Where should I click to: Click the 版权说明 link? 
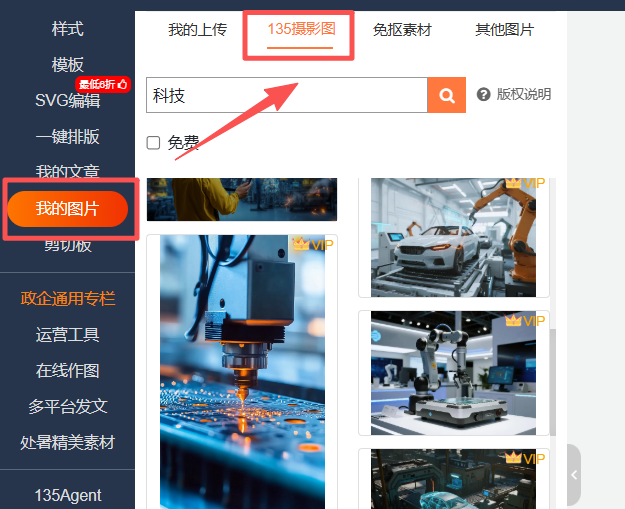[x=523, y=94]
